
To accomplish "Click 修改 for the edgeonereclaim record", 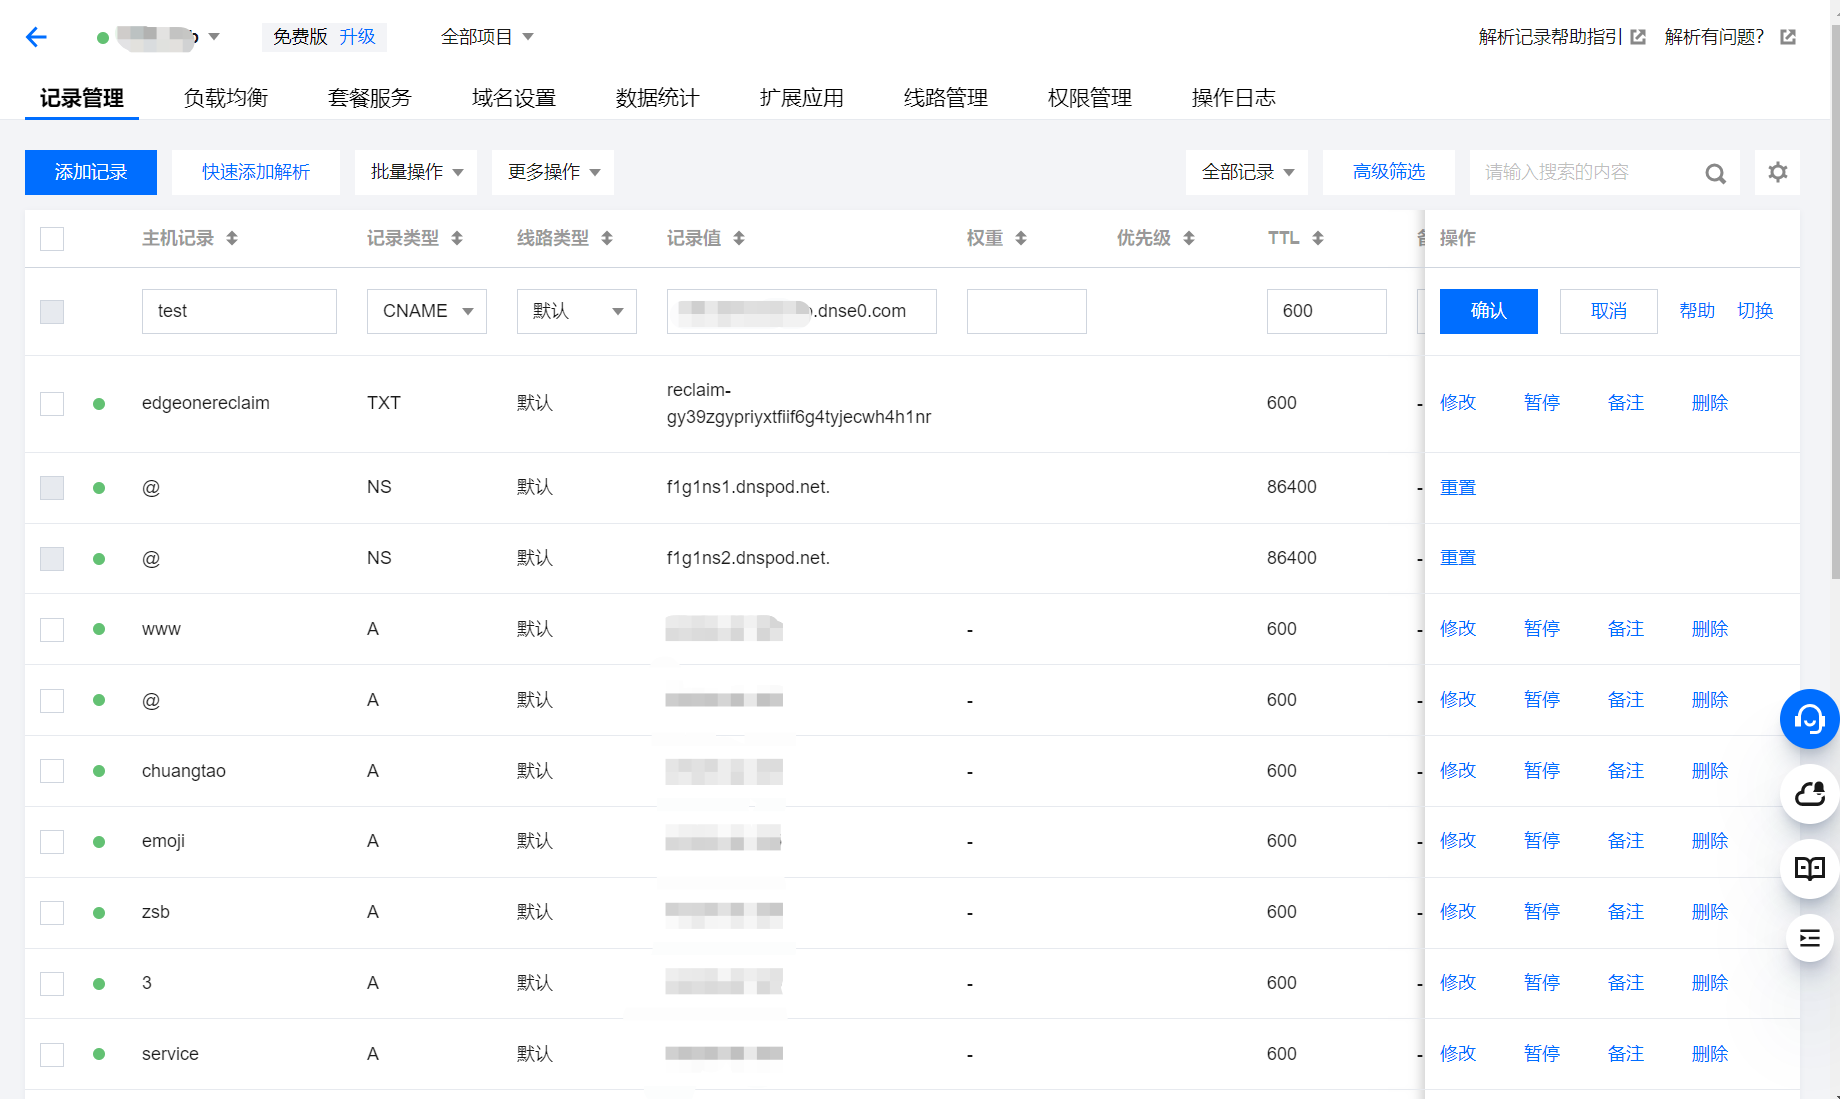I will [x=1458, y=403].
